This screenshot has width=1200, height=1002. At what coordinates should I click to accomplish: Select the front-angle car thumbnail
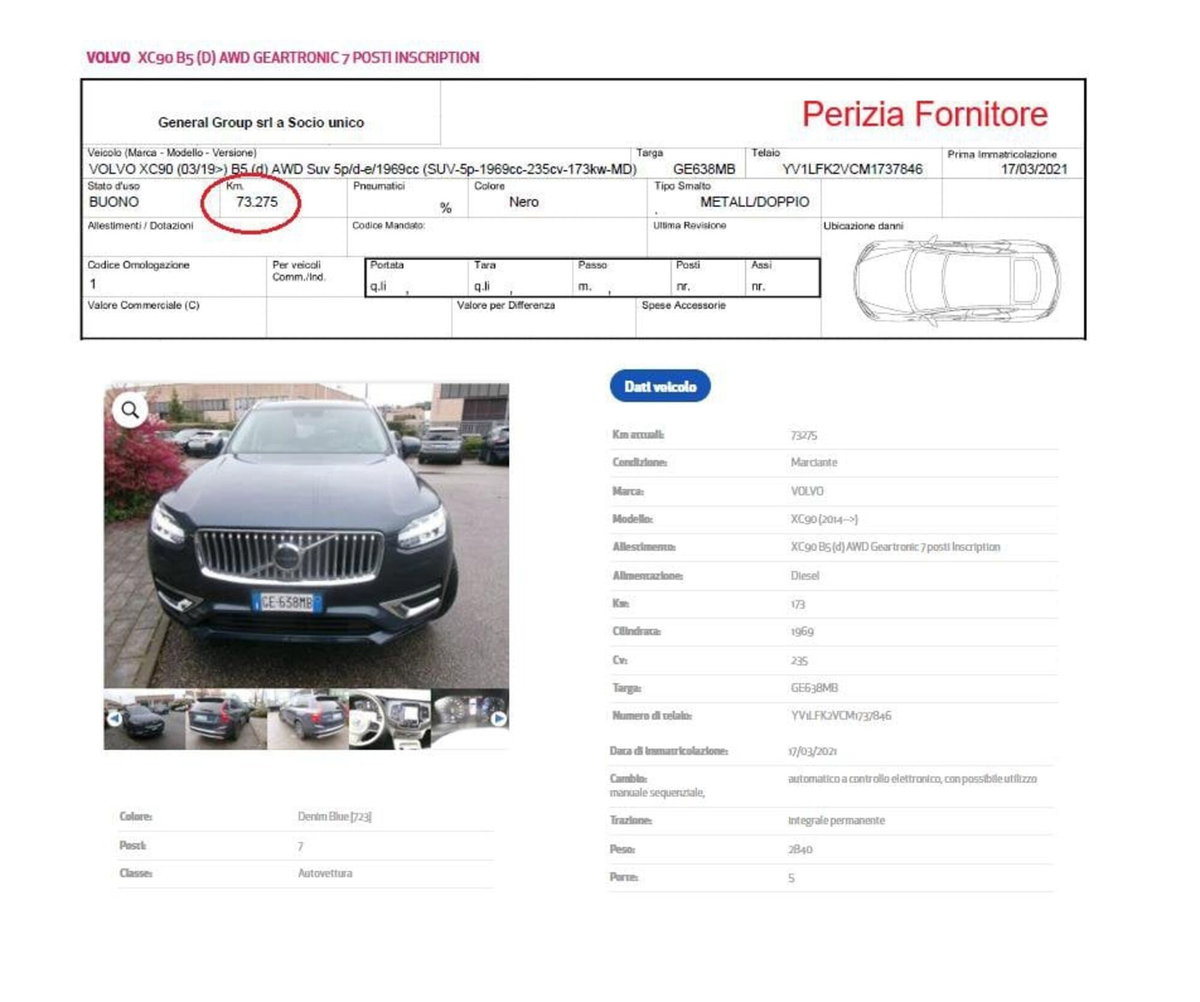(144, 719)
